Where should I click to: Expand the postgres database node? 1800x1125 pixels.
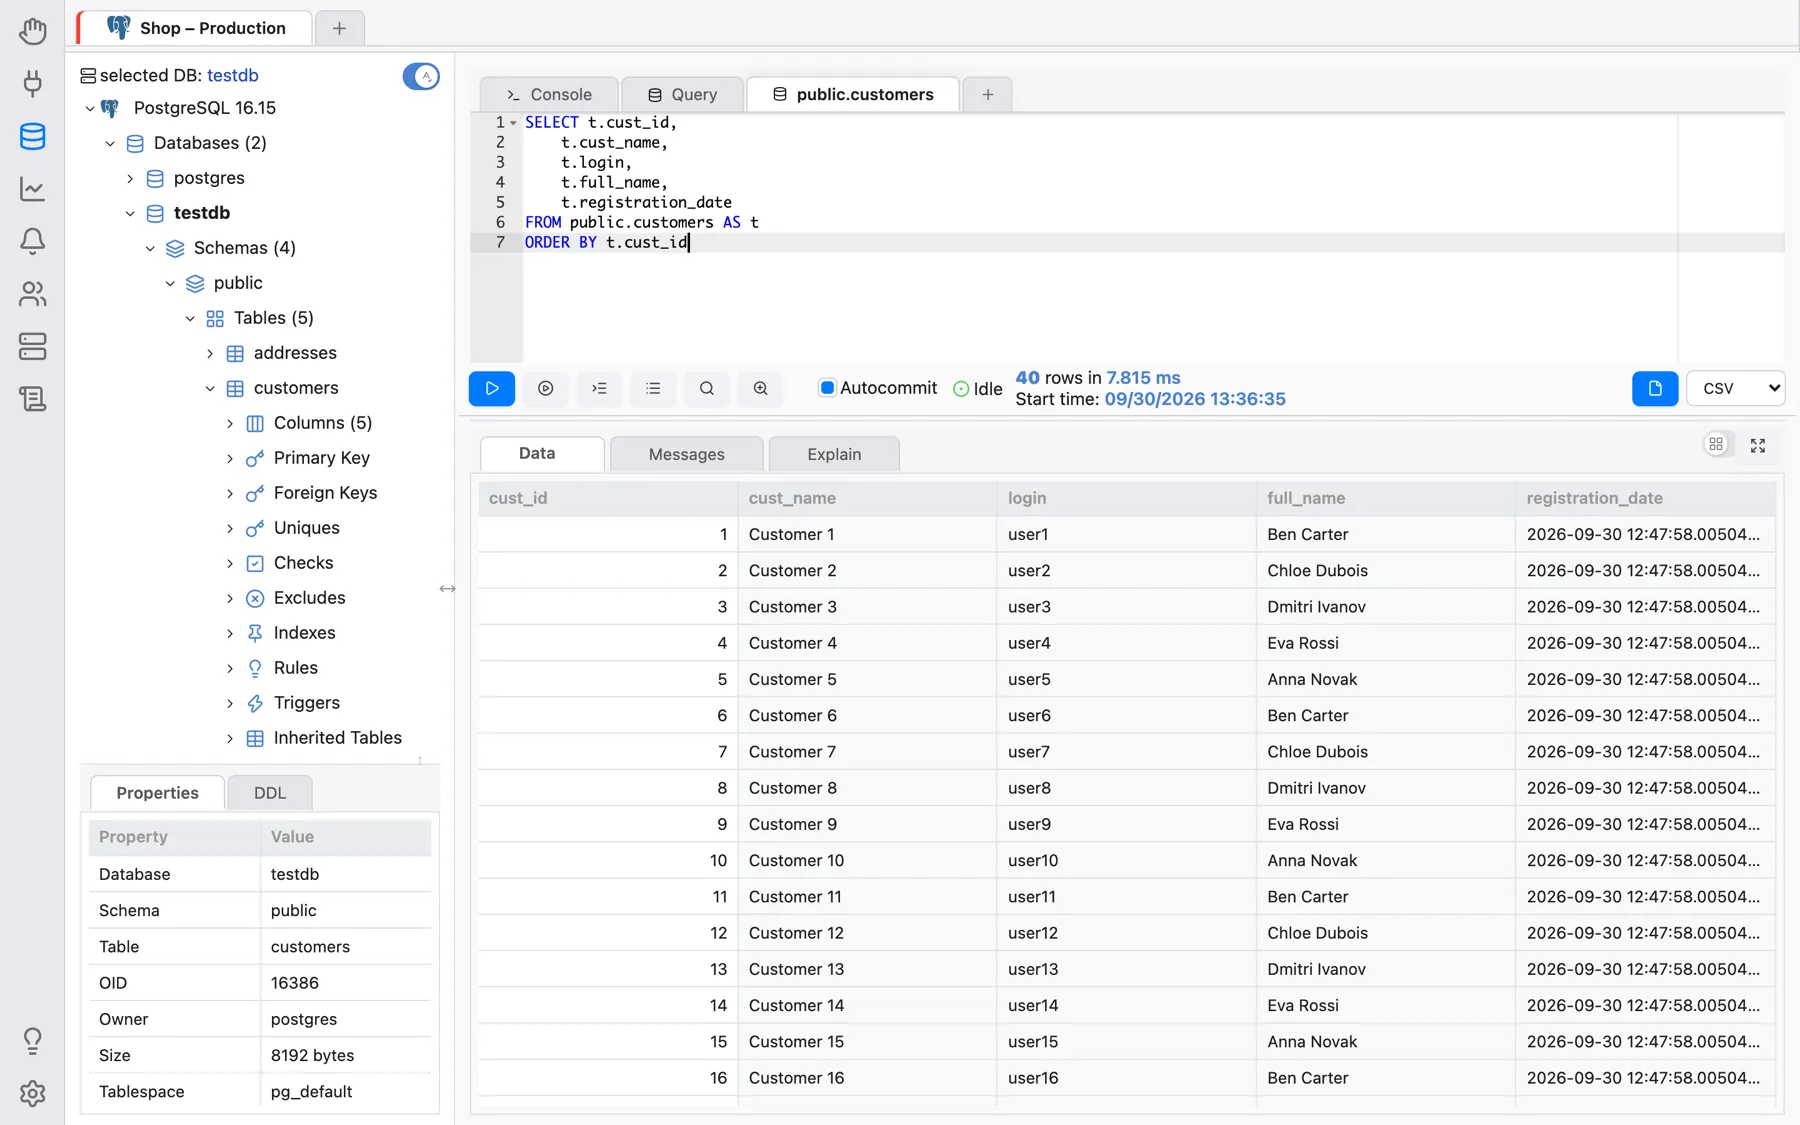130,178
